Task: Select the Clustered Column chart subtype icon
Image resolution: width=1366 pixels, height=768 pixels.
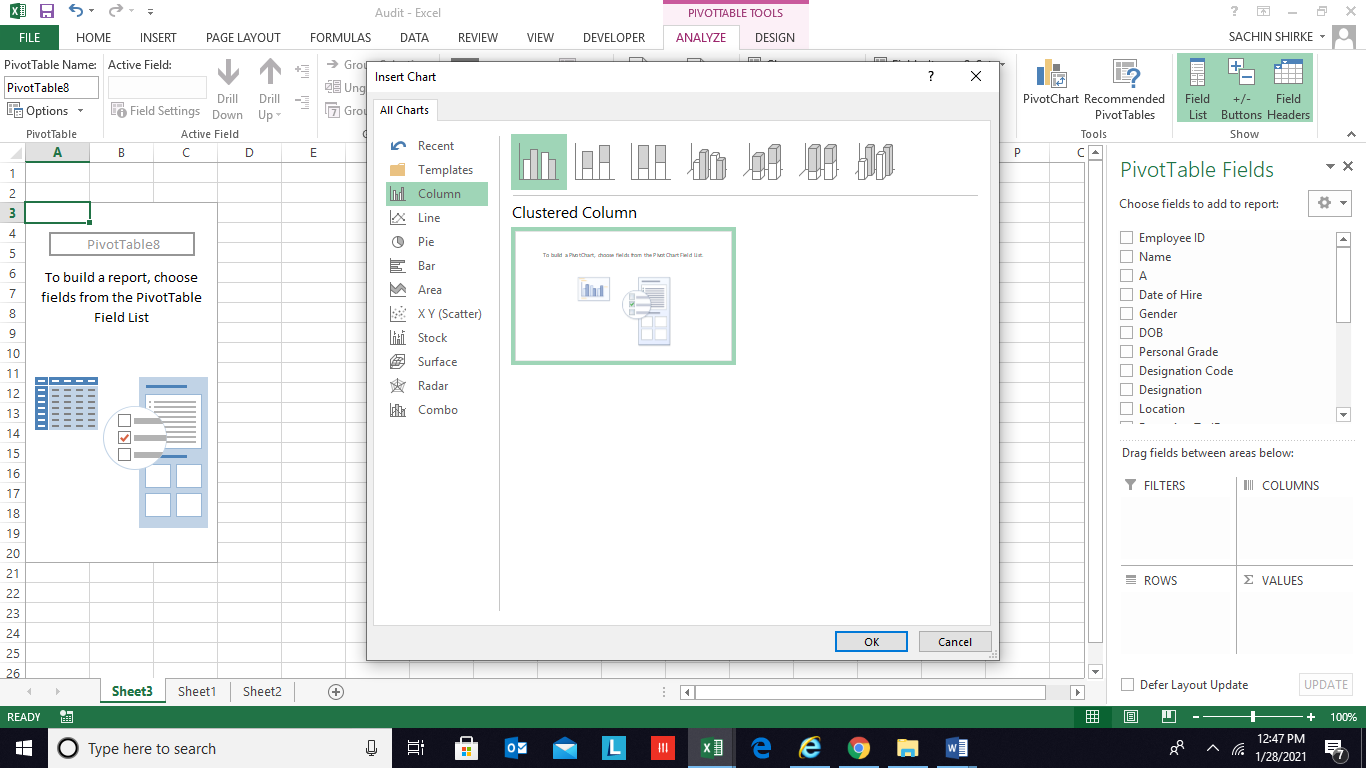Action: pos(539,162)
